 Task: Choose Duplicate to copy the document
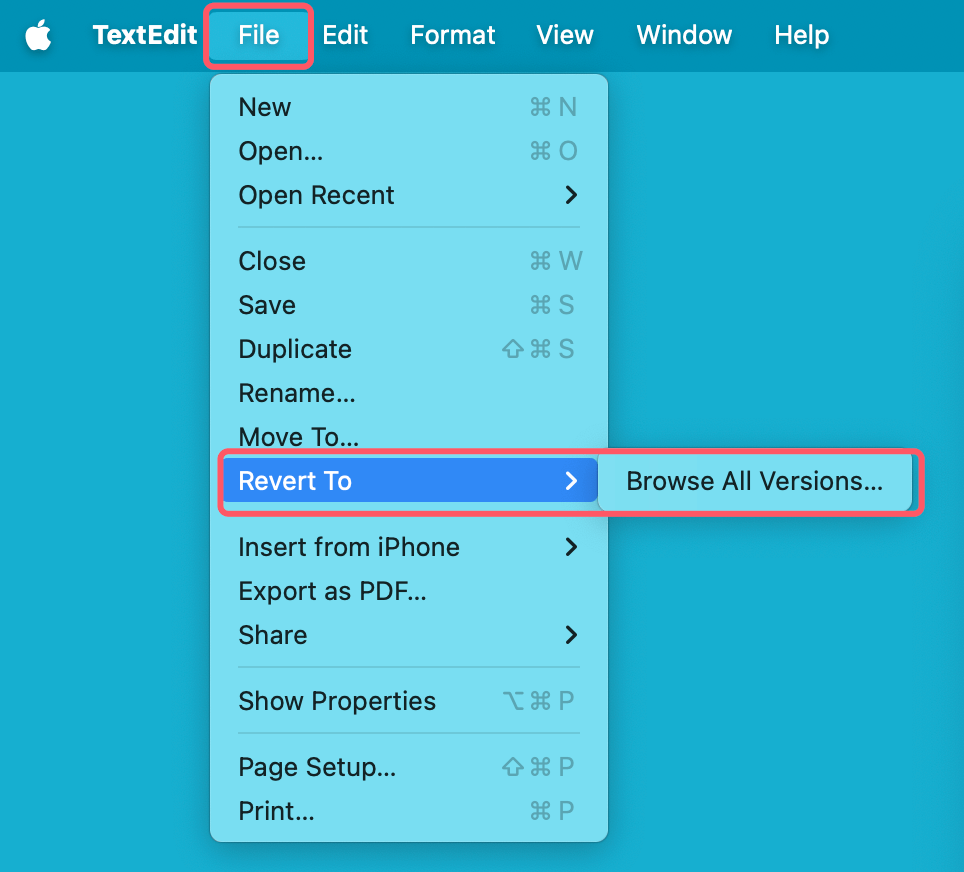pos(295,349)
